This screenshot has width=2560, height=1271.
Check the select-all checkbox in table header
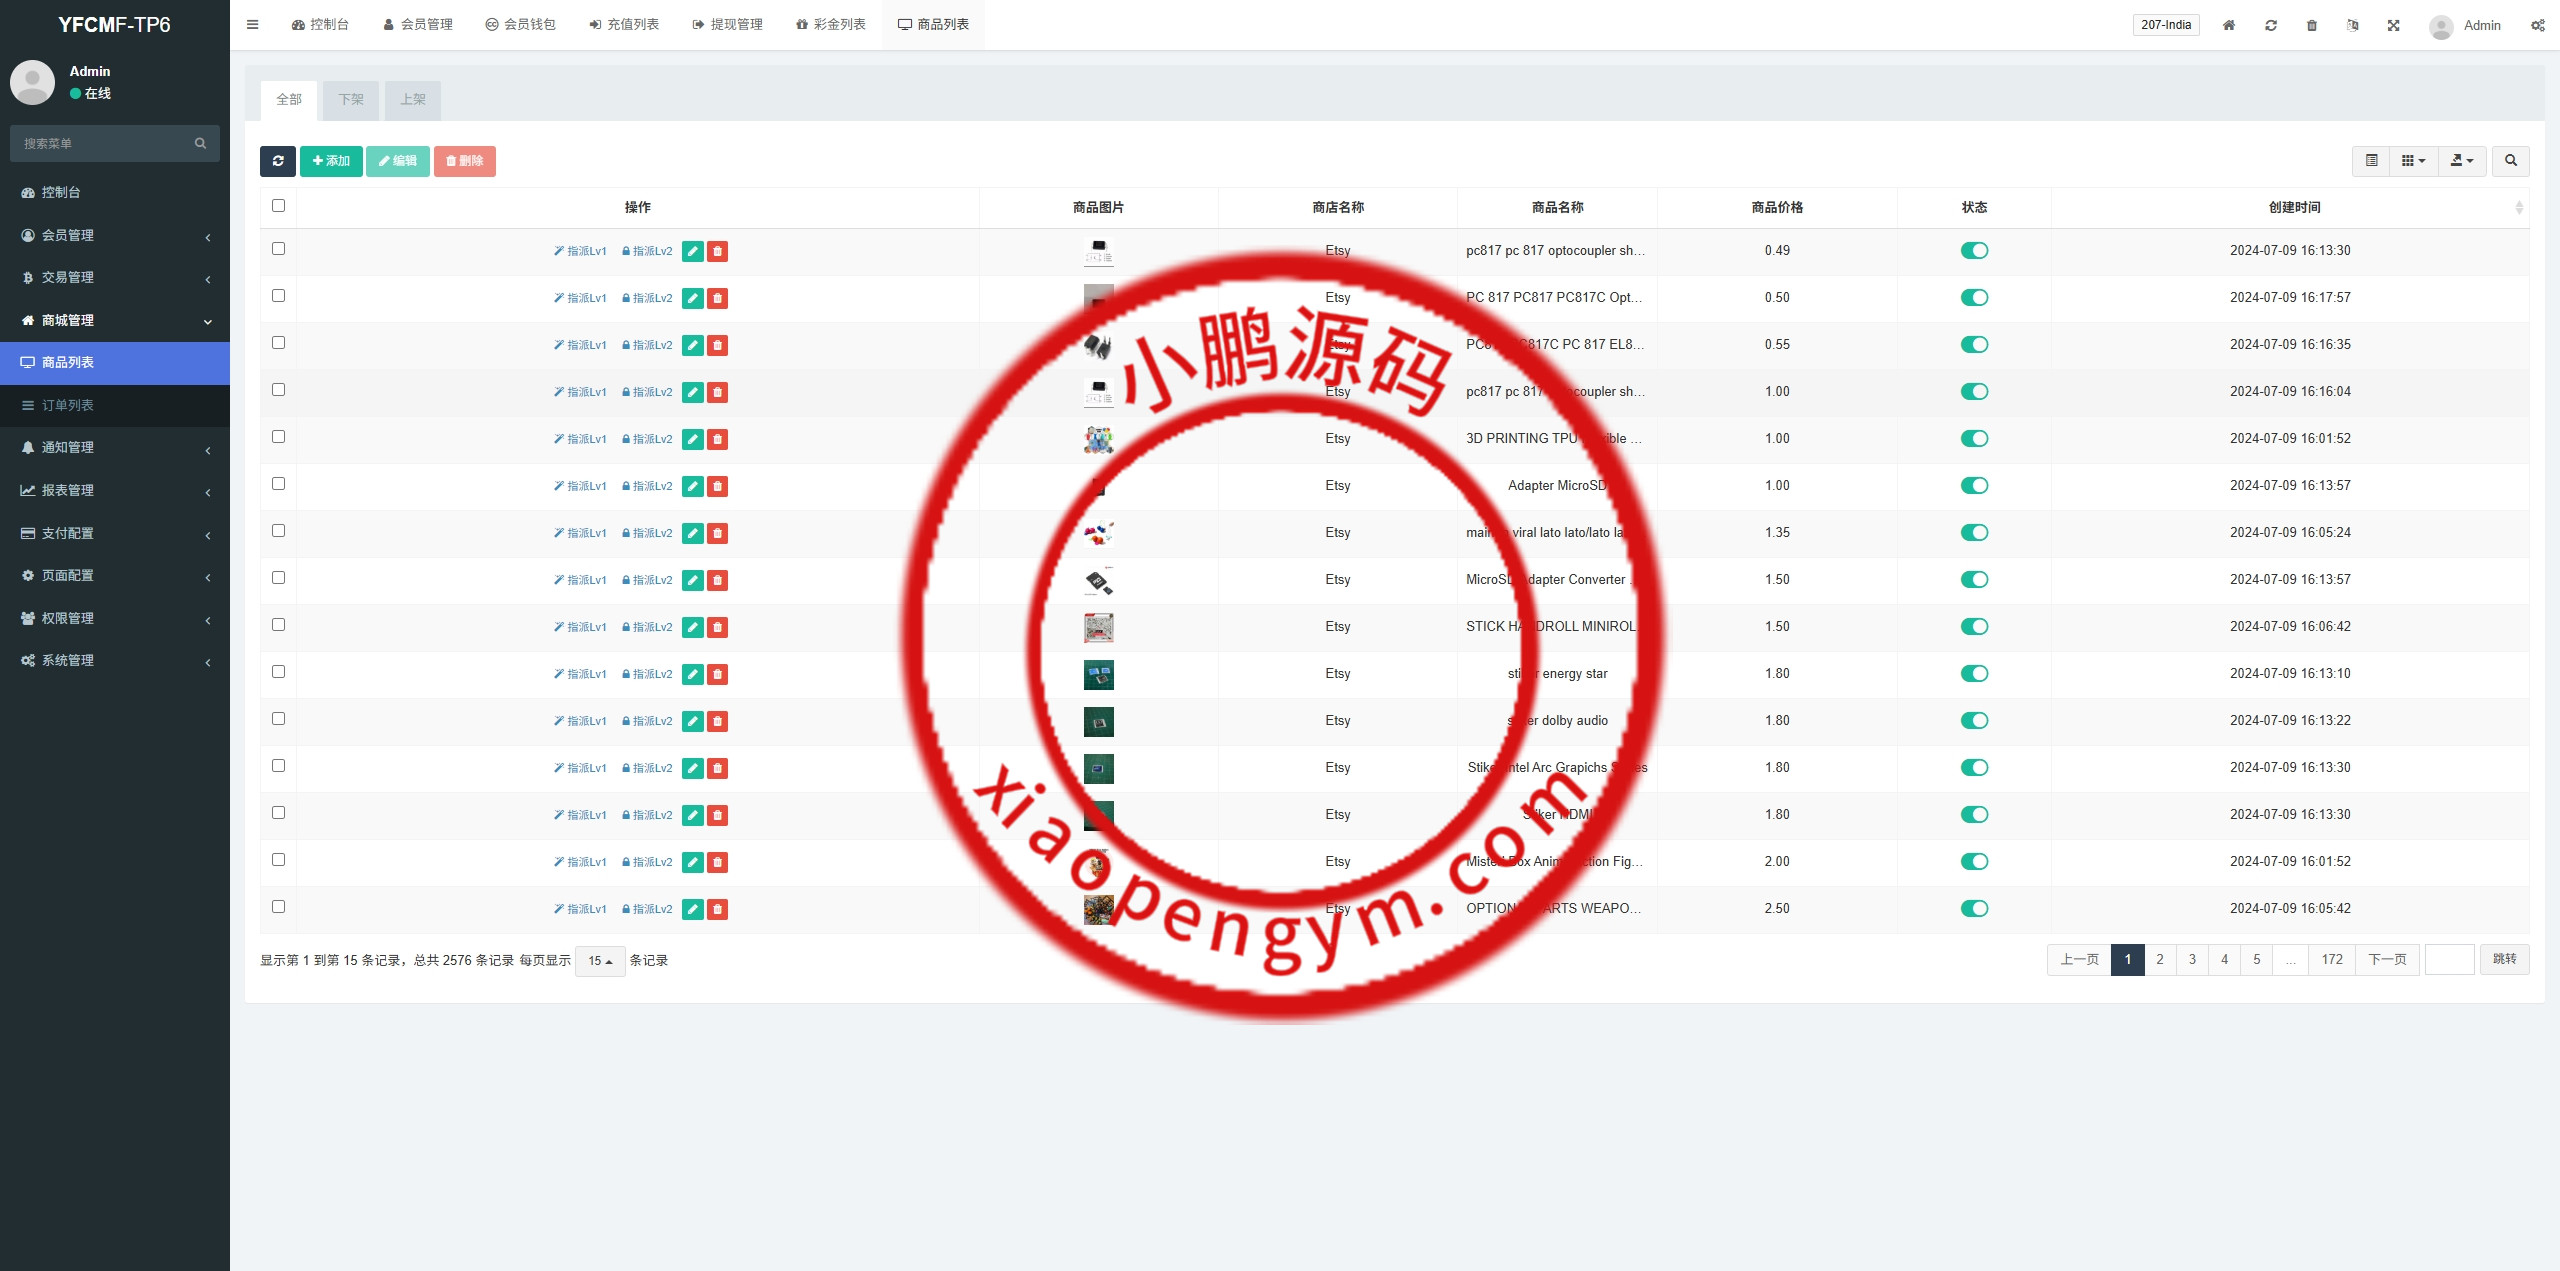point(278,206)
